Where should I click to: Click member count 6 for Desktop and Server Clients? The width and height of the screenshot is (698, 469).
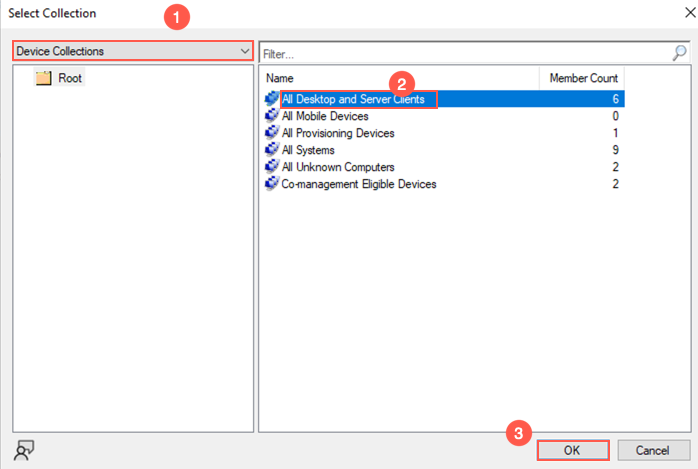[x=615, y=99]
